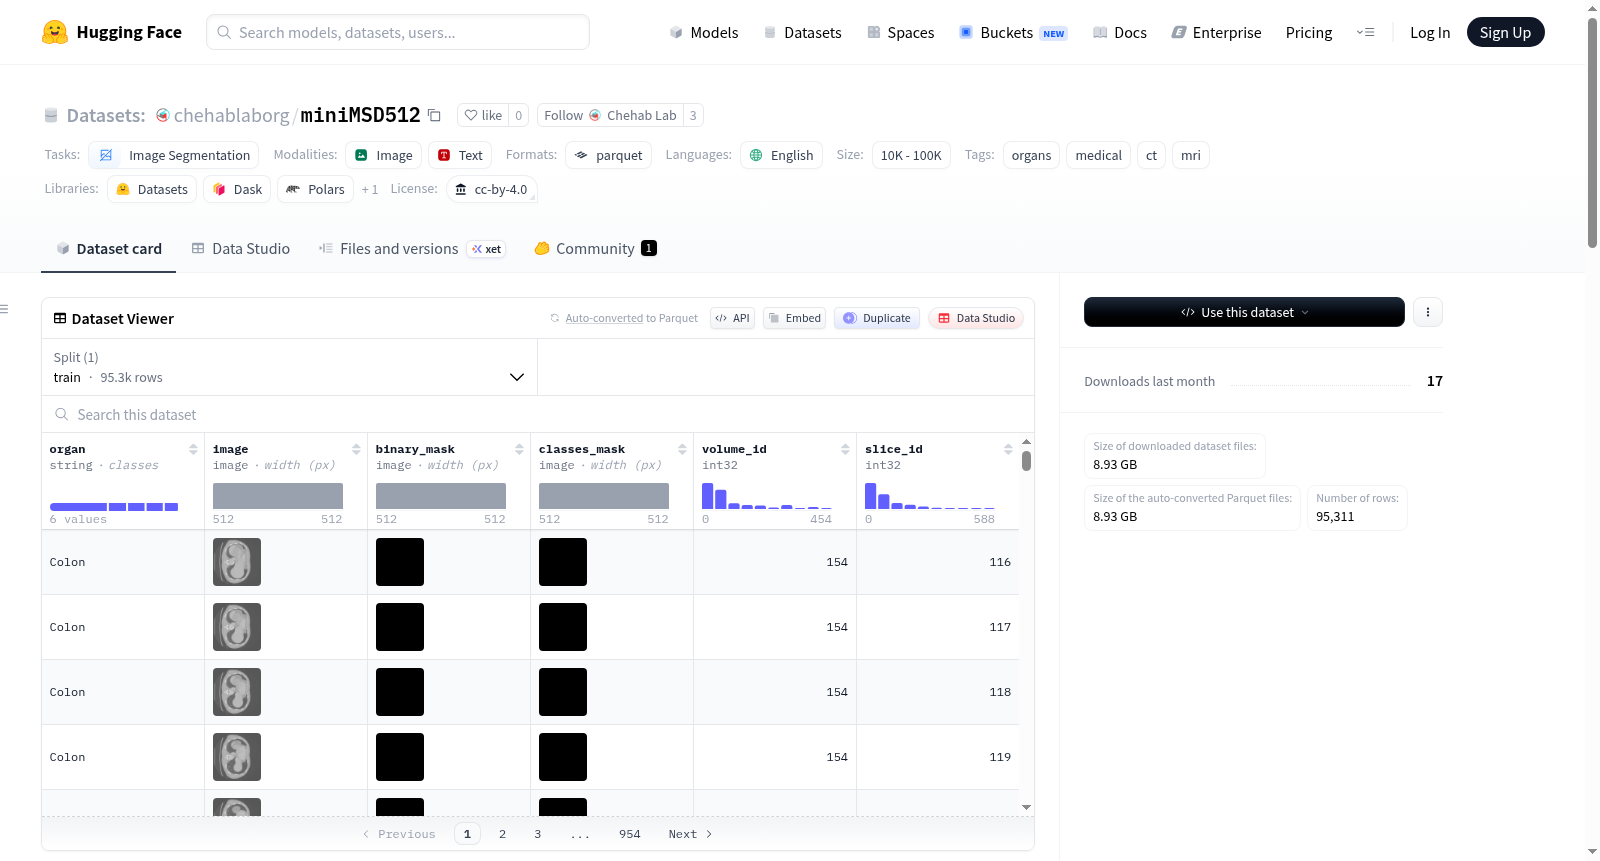1600x861 pixels.
Task: Open Data Studio from the viewer header
Action: [976, 318]
